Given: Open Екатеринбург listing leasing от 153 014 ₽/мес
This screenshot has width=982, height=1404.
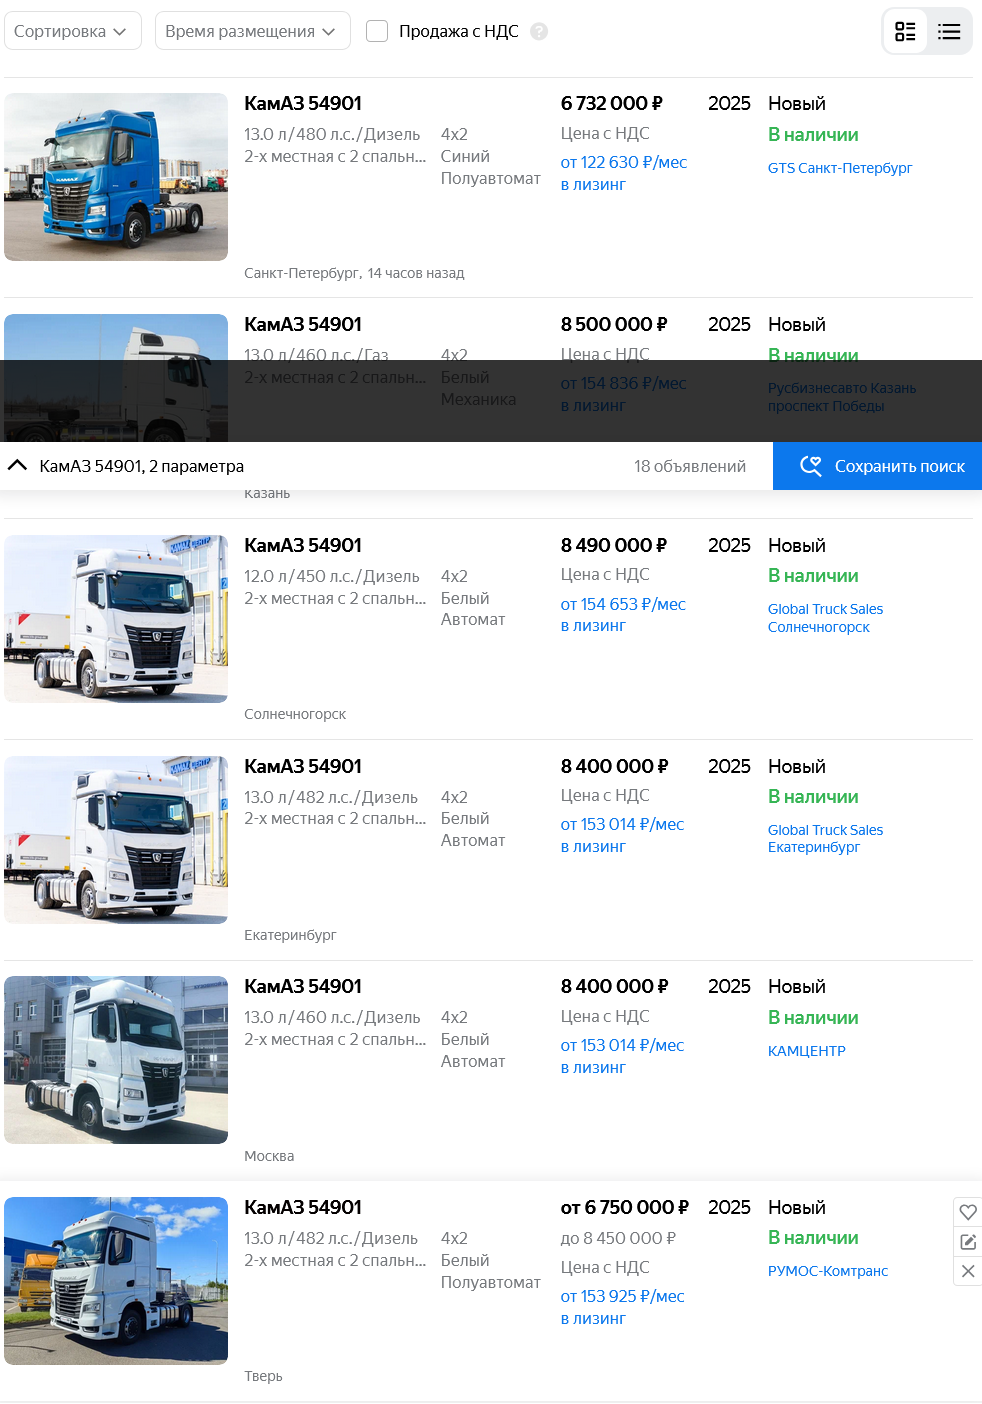Looking at the screenshot, I should click(622, 835).
